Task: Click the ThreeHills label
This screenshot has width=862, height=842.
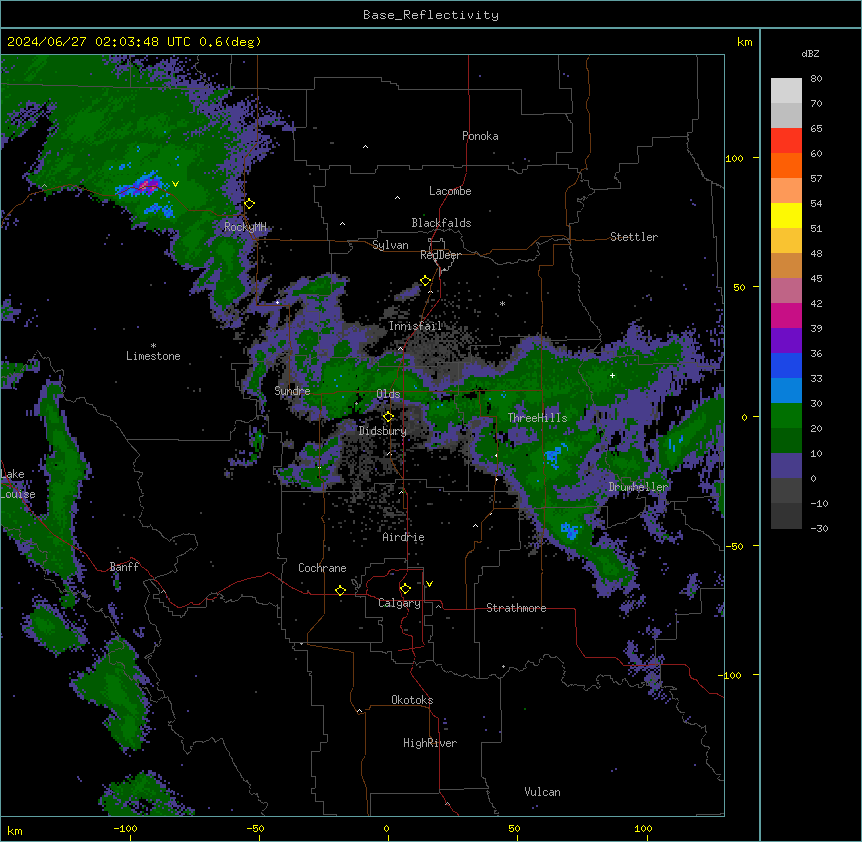Action: pos(538,418)
